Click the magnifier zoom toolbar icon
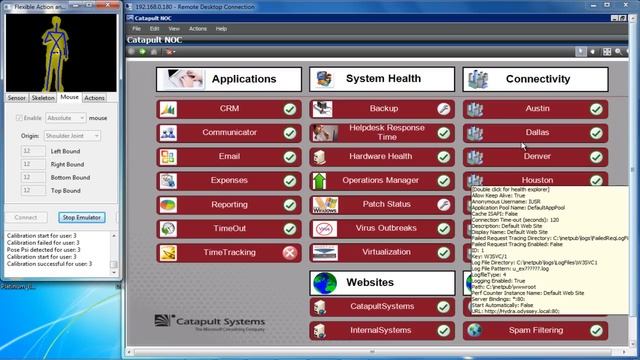This screenshot has width=640, height=360. (x=618, y=52)
